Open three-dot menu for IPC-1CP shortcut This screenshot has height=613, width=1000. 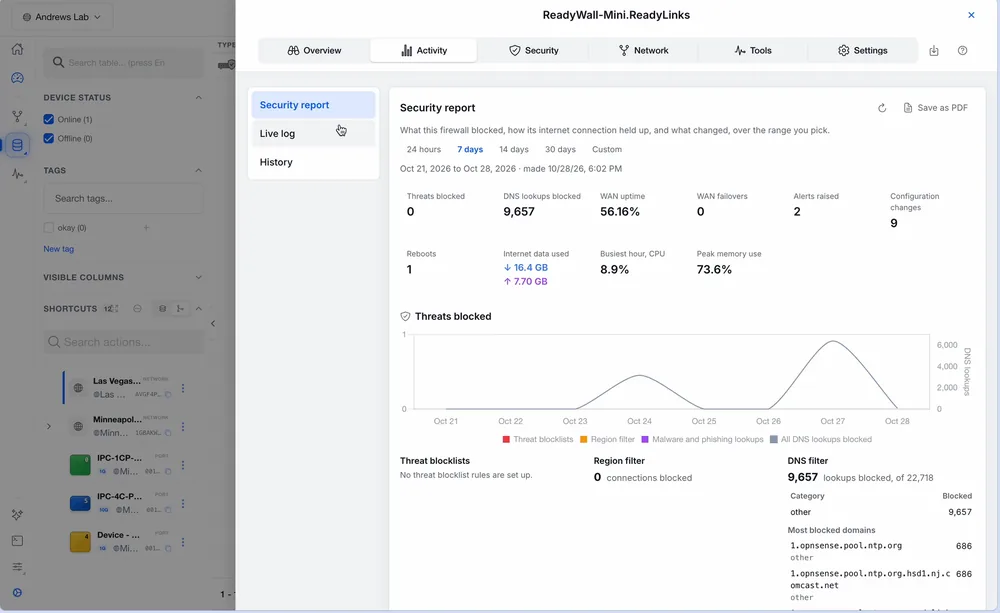point(183,465)
